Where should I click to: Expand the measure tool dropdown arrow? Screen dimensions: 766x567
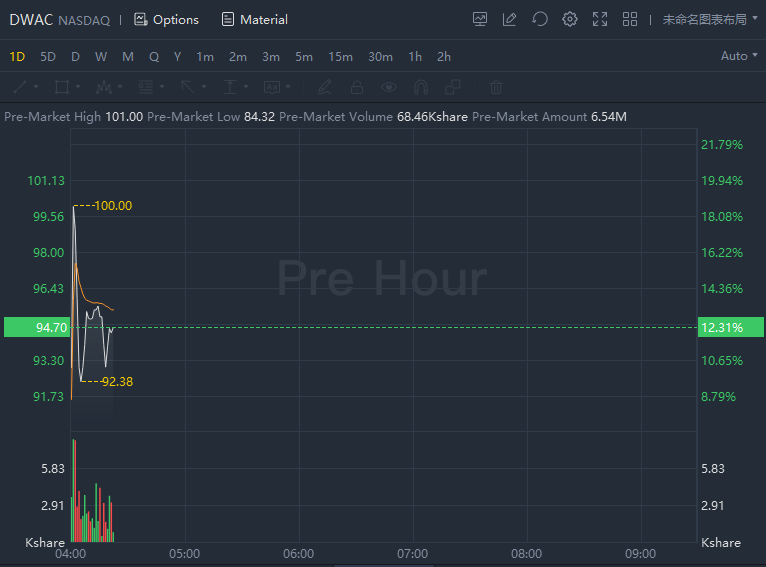point(246,87)
